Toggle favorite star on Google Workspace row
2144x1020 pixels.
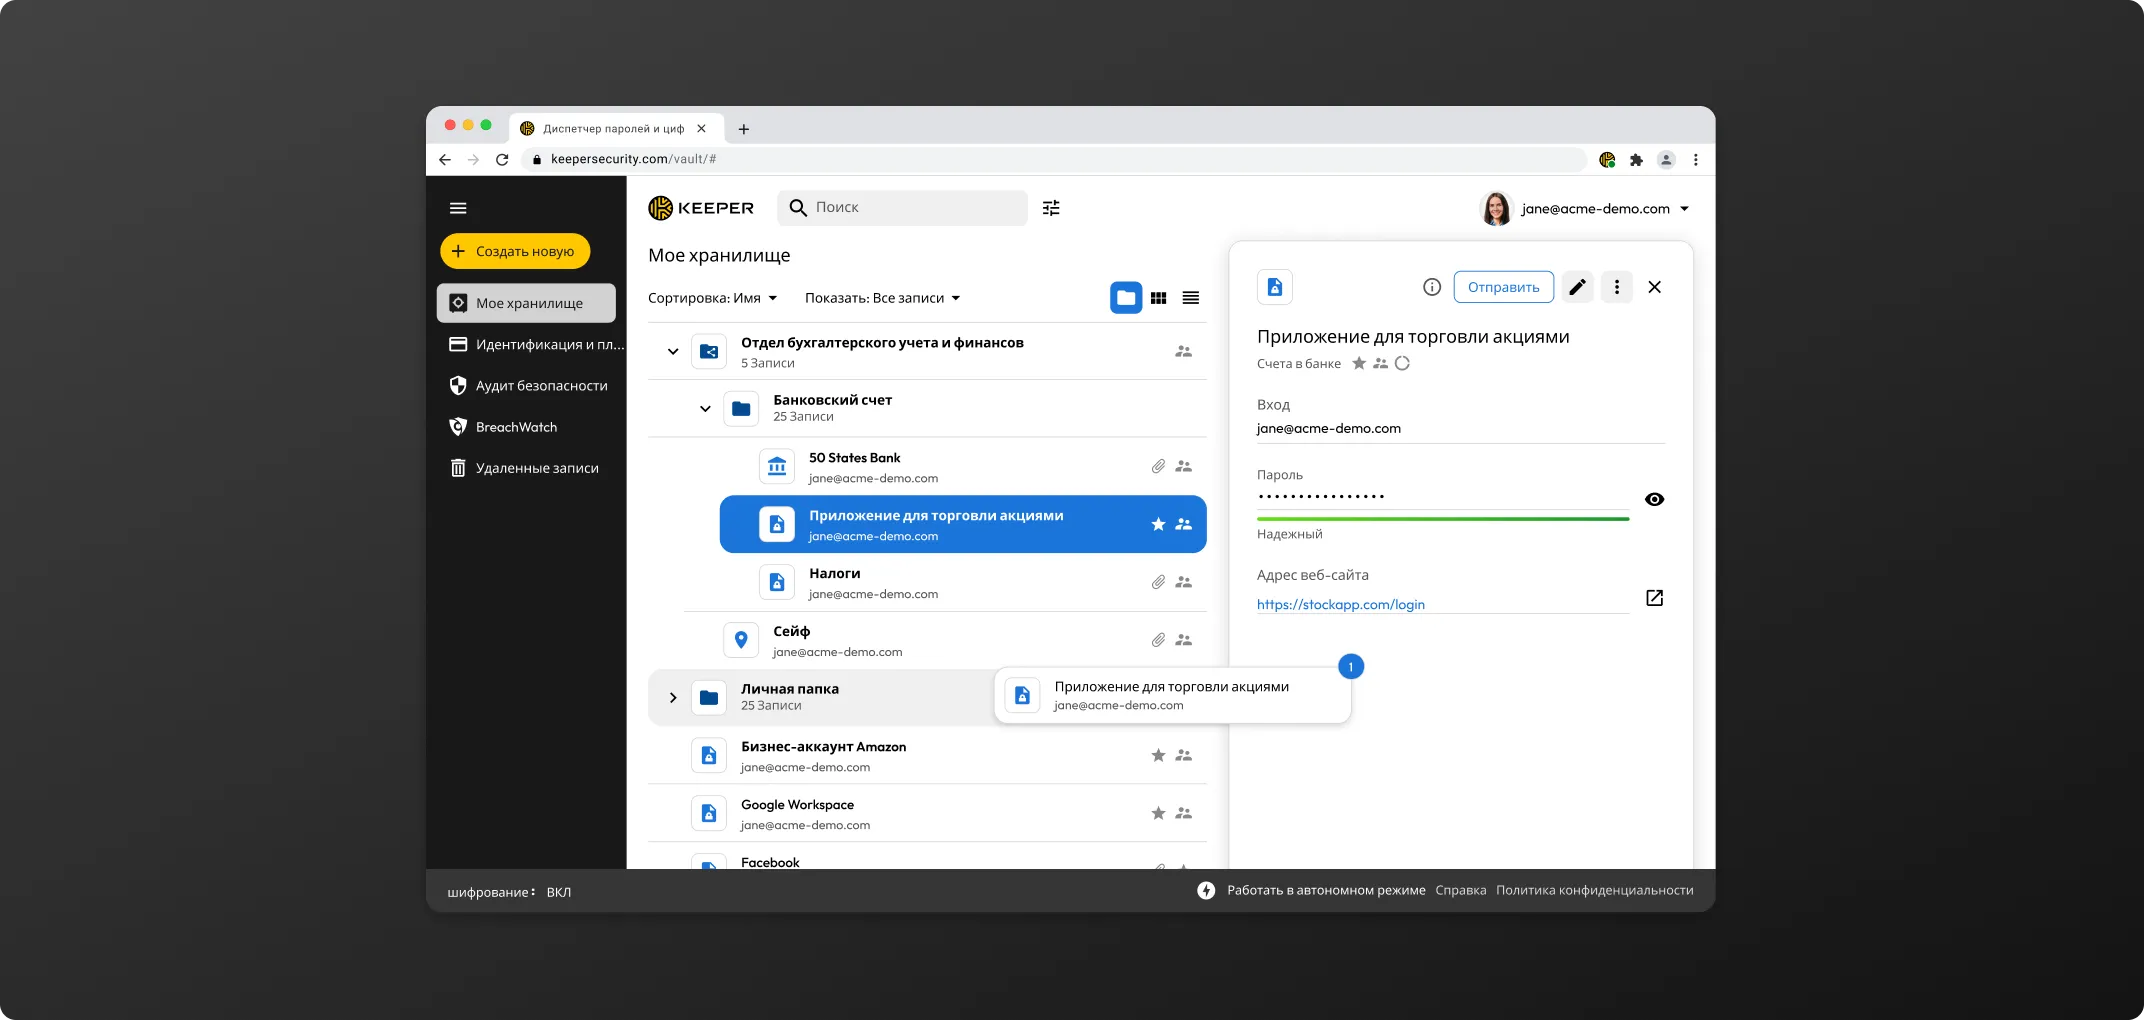[x=1158, y=813]
